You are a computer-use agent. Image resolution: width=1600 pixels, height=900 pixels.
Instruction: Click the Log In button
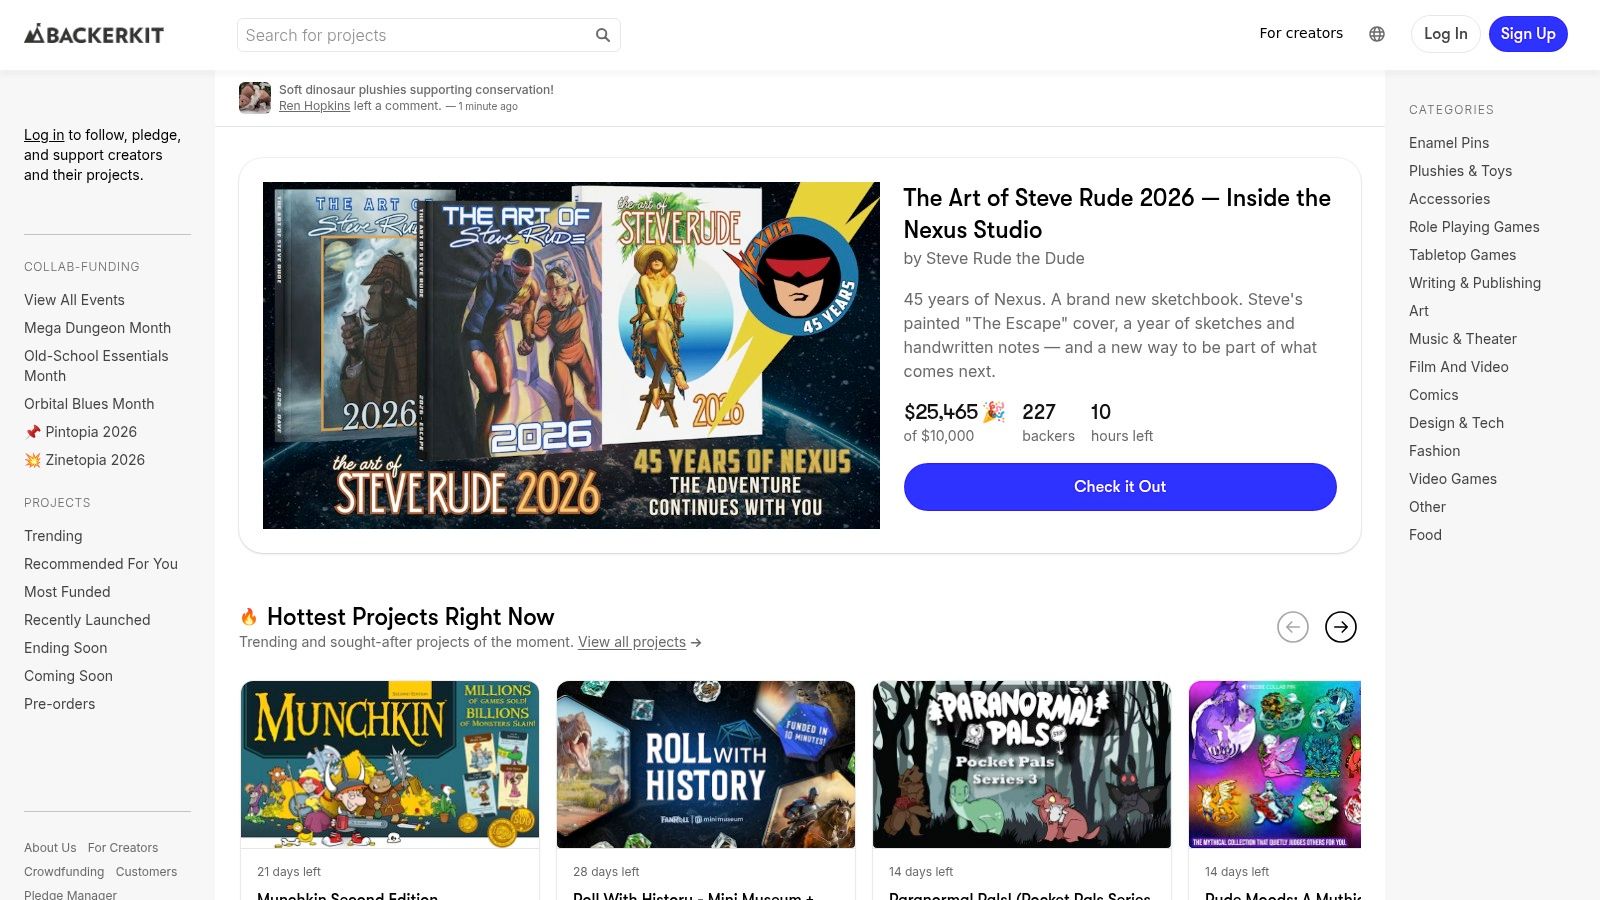(1445, 34)
